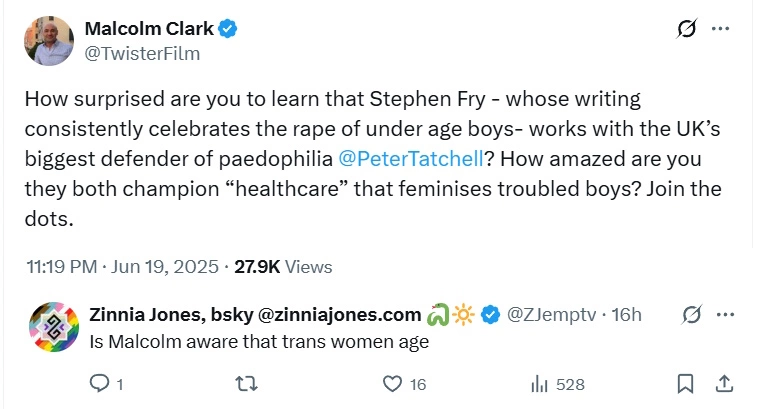Follow the @PeterTatchell mention link
This screenshot has width=770, height=409.
(412, 159)
